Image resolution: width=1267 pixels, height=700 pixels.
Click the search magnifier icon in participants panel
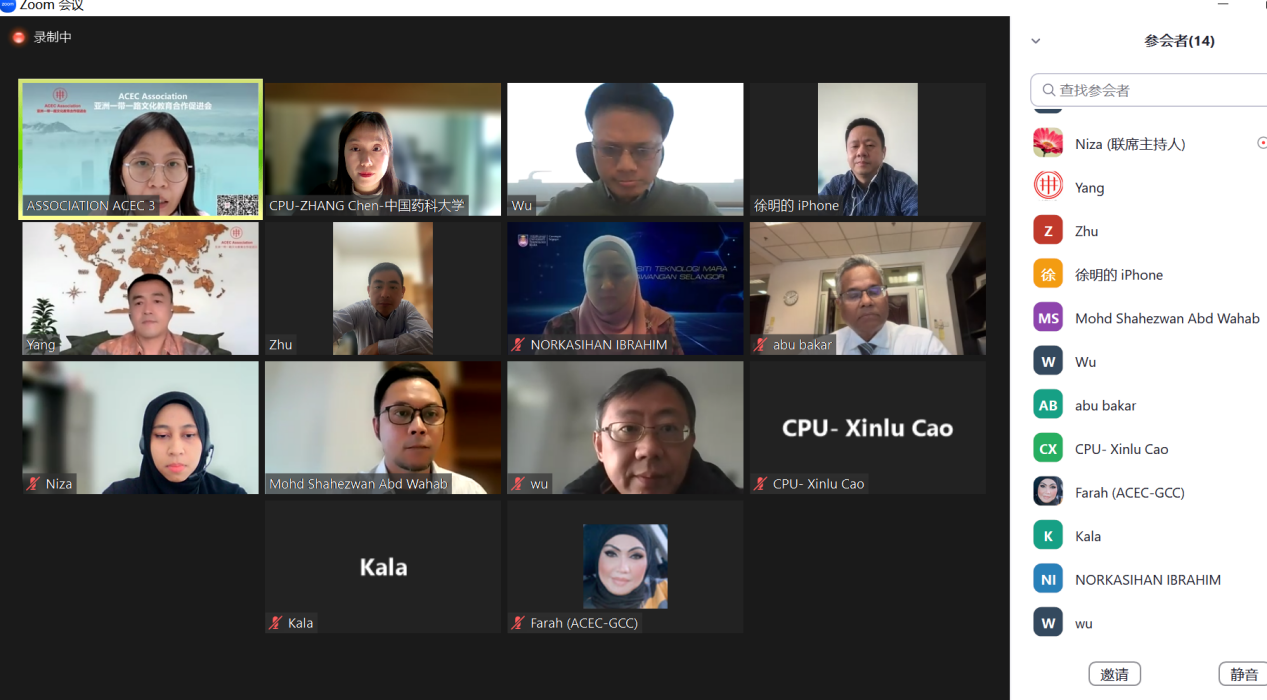[1049, 90]
